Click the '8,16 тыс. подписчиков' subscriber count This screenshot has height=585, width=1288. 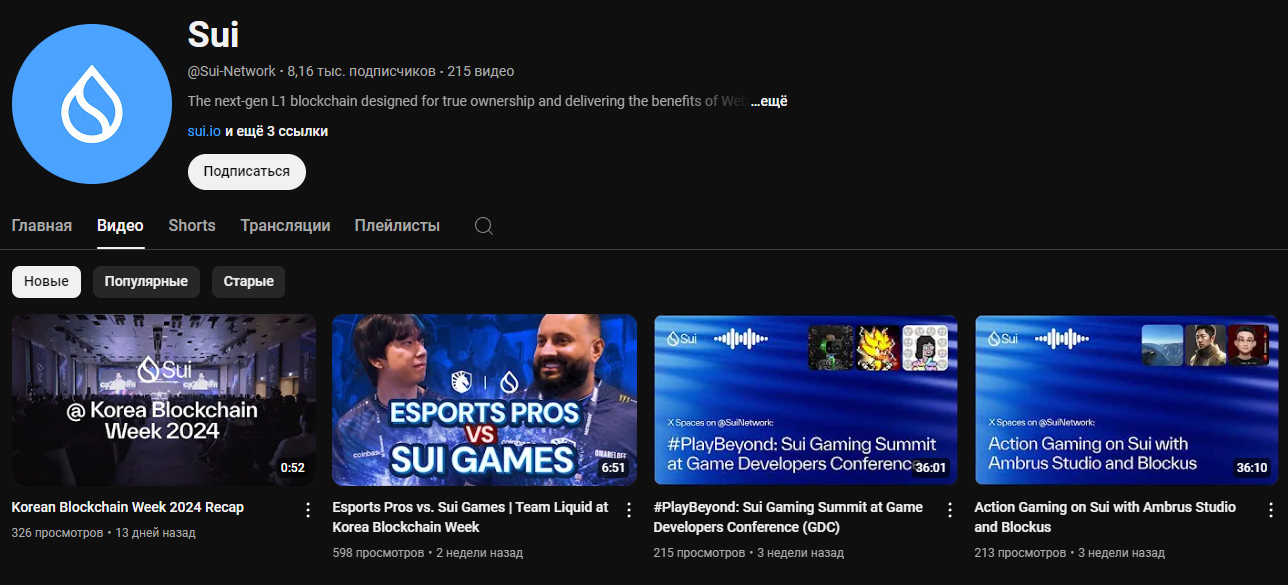[x=361, y=72]
